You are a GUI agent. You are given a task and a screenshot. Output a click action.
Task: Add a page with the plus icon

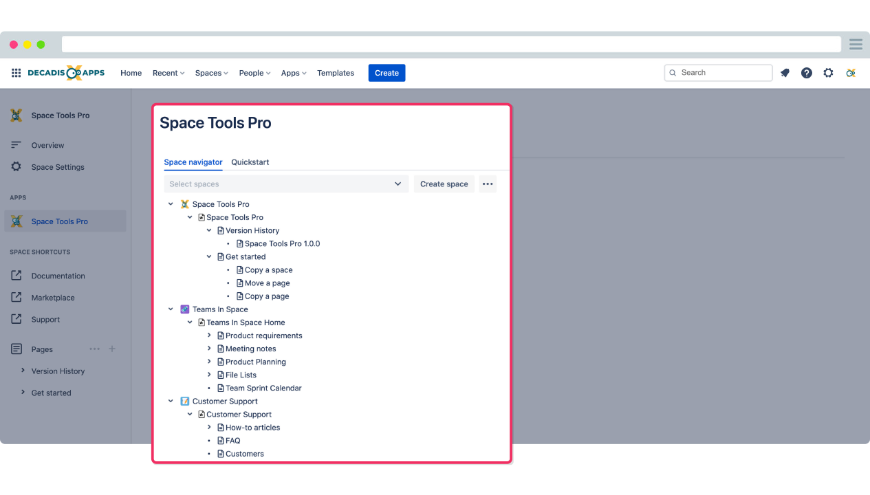(x=112, y=349)
